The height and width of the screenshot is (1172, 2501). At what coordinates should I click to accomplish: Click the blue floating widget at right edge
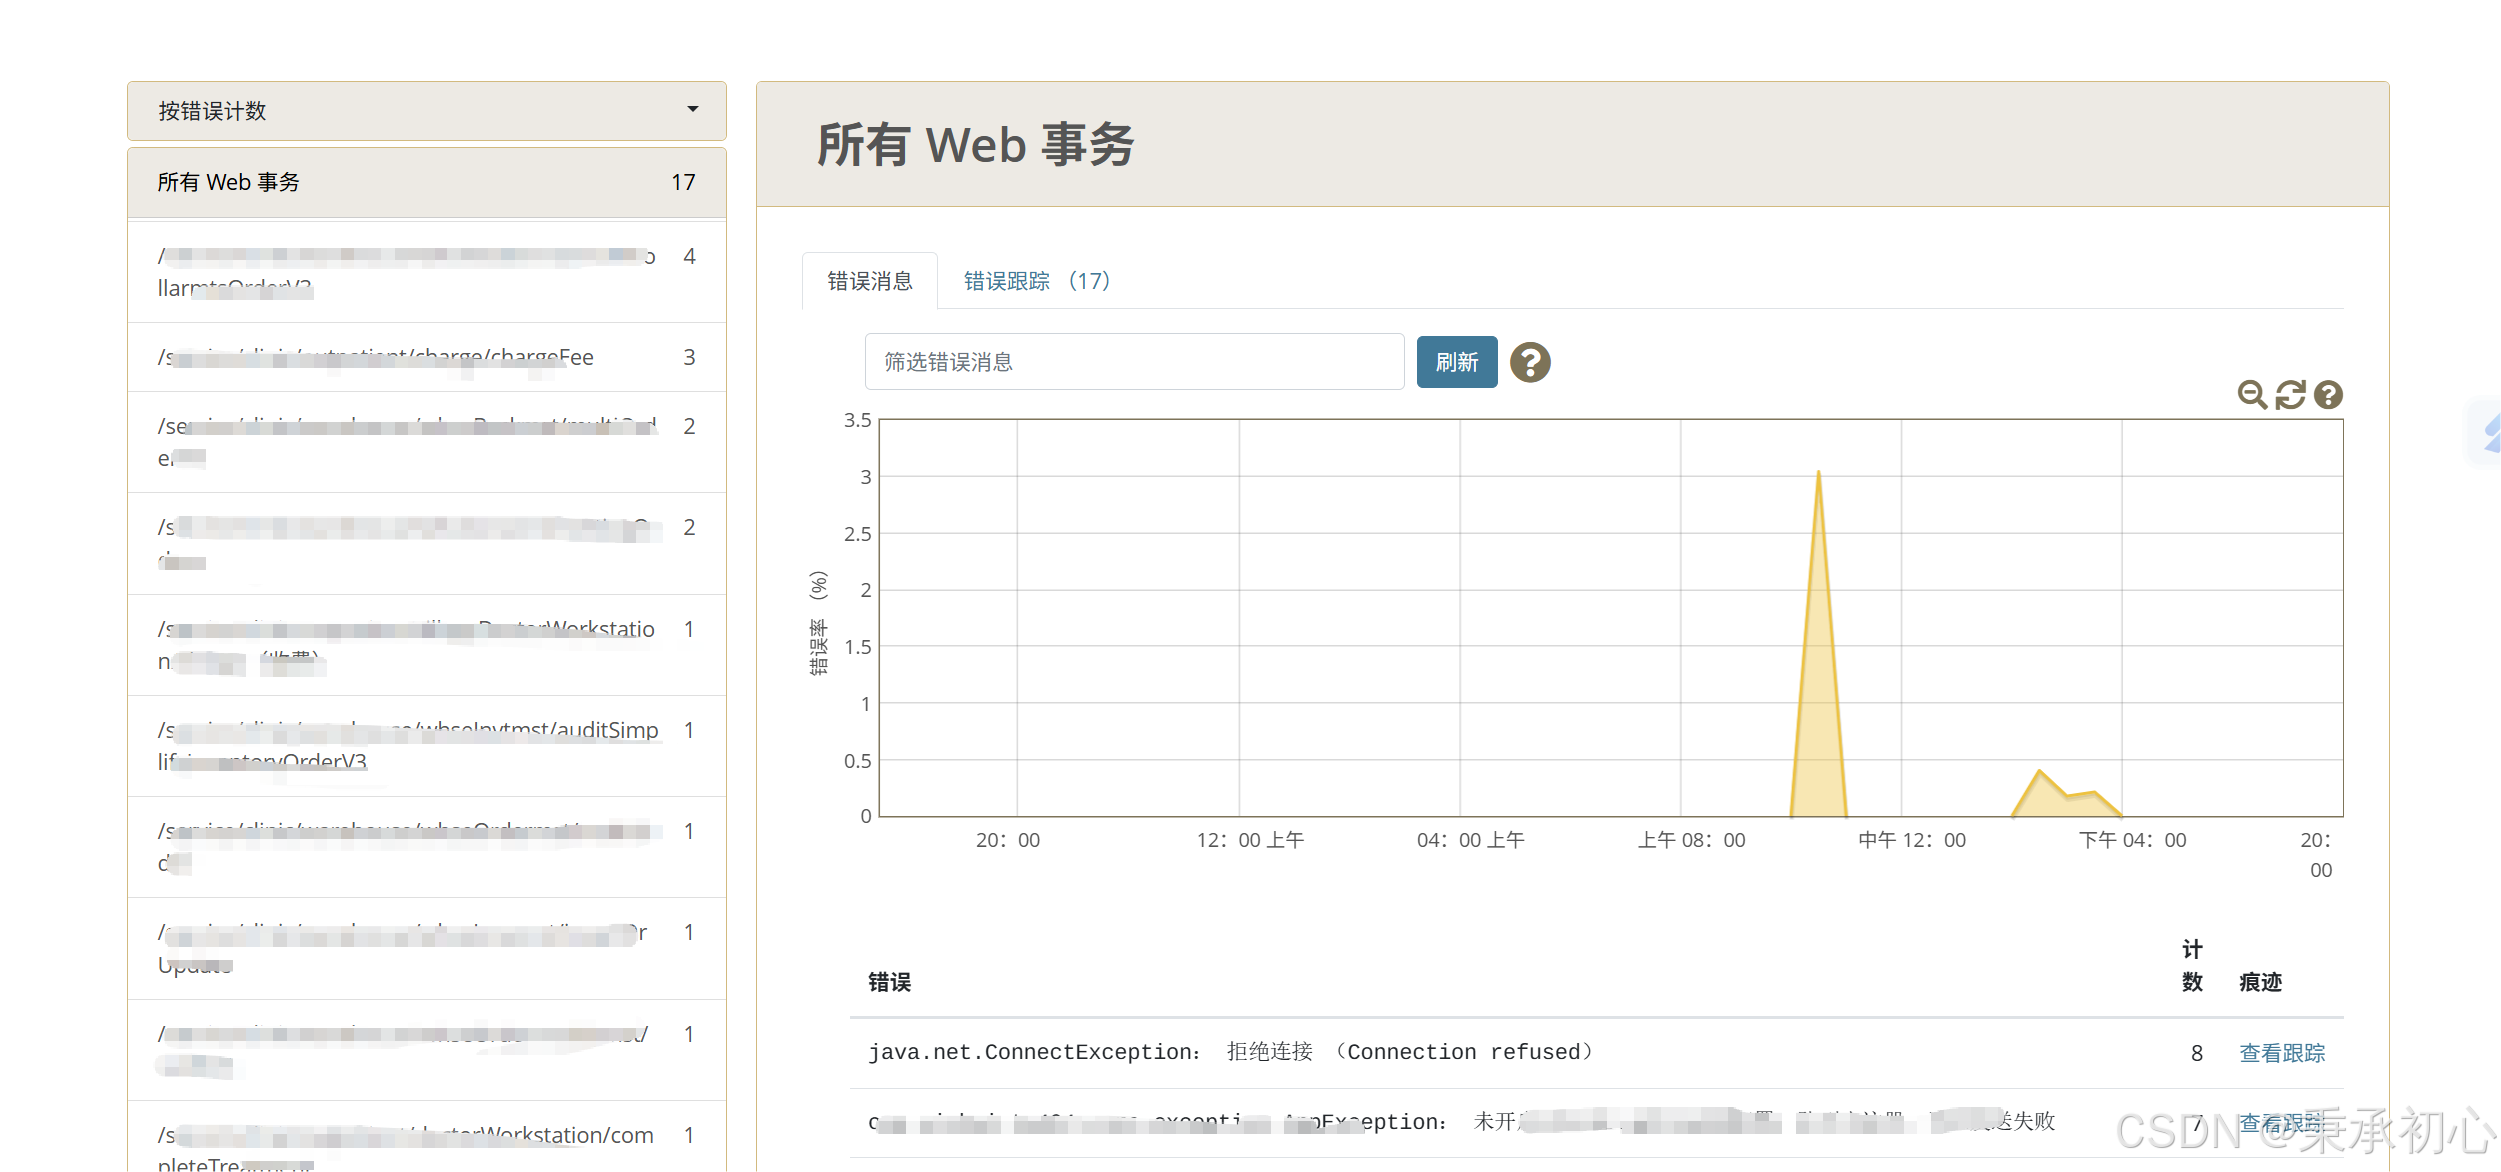pos(2490,432)
